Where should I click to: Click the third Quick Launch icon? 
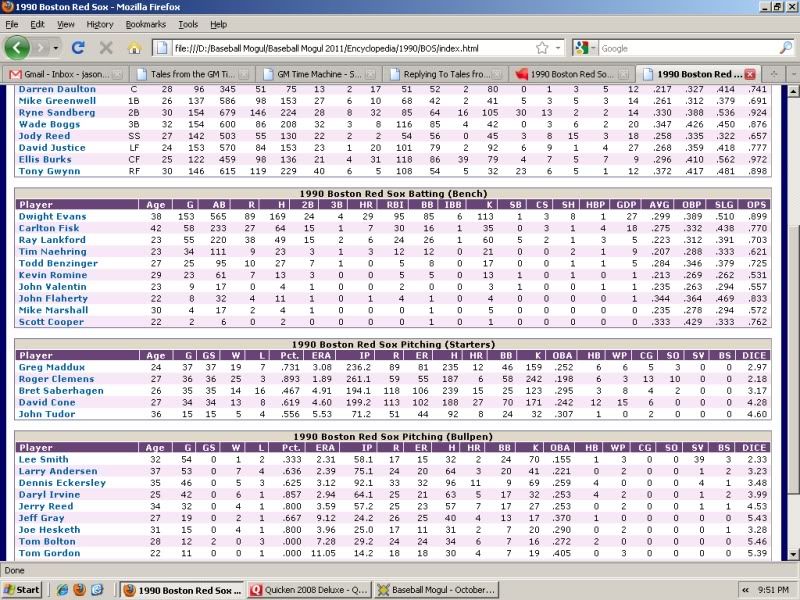[97, 590]
